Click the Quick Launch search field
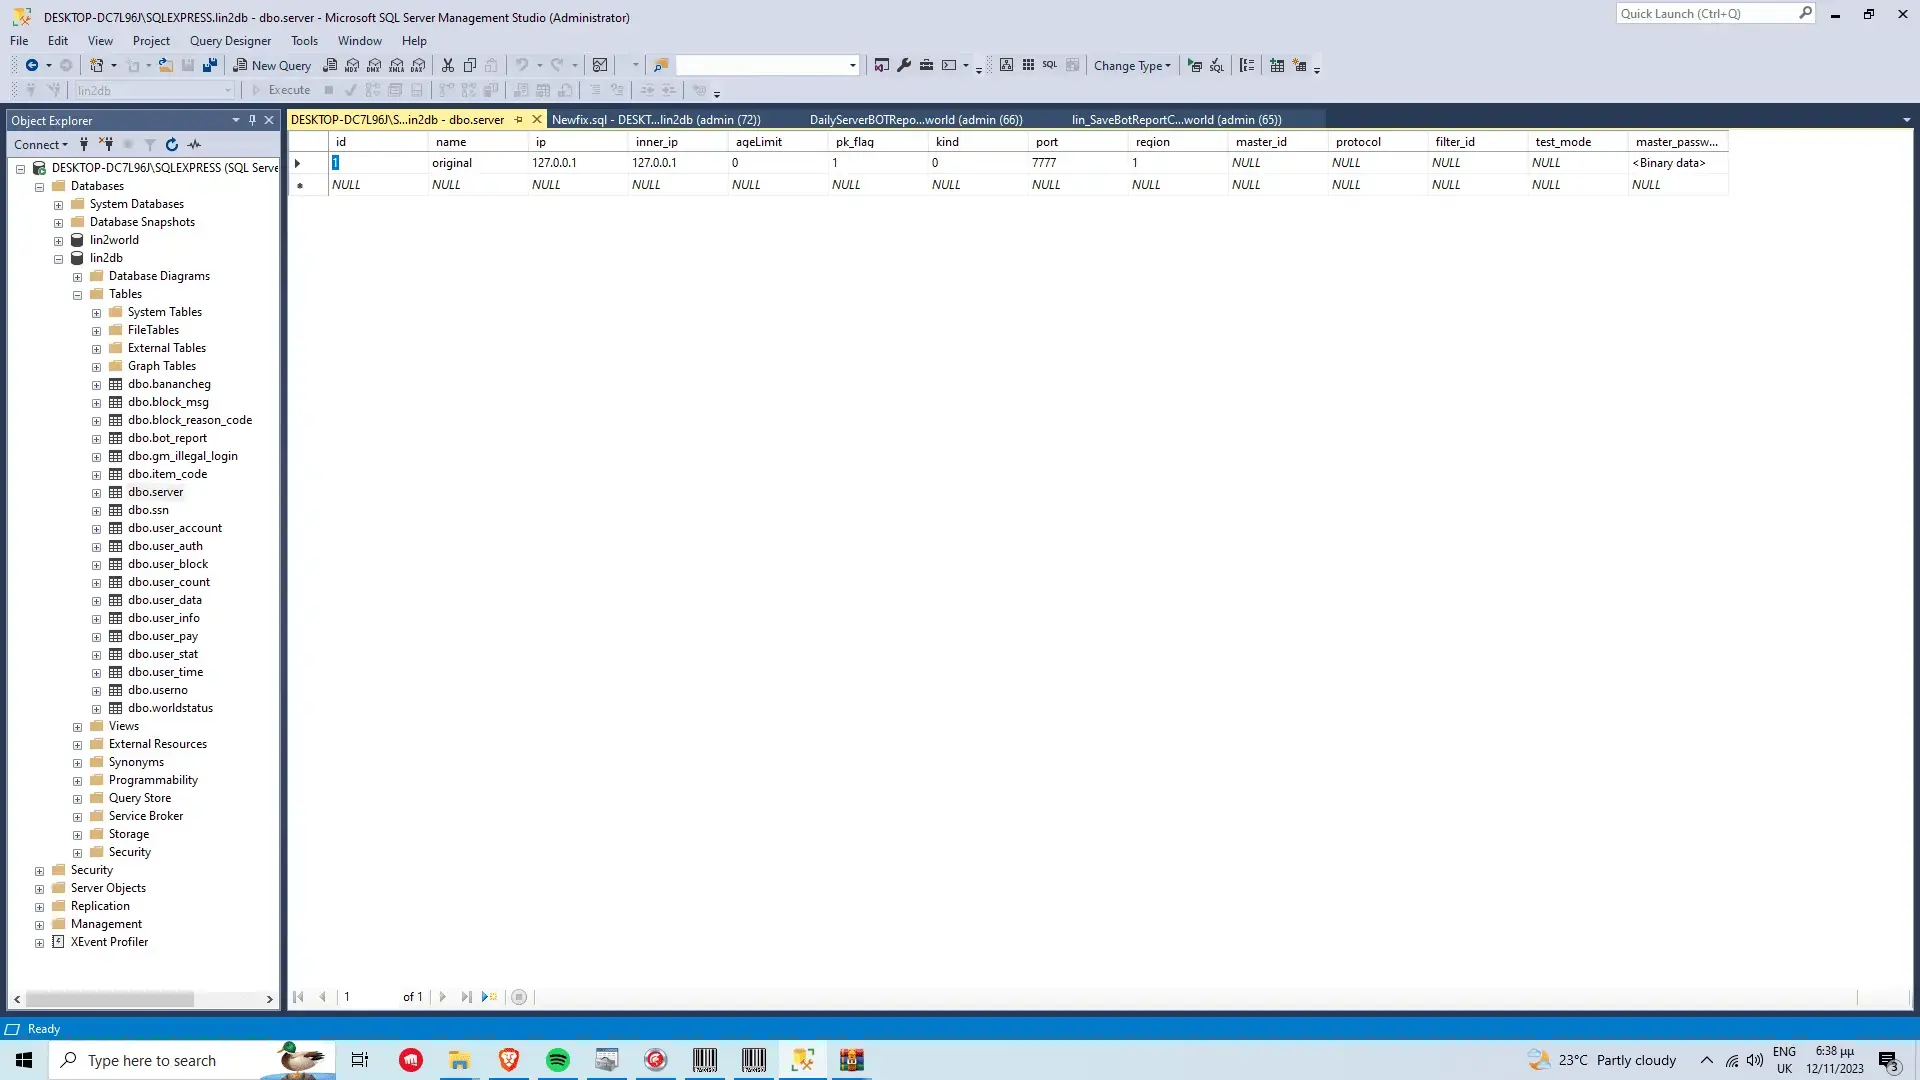The width and height of the screenshot is (1920, 1080). click(1708, 14)
